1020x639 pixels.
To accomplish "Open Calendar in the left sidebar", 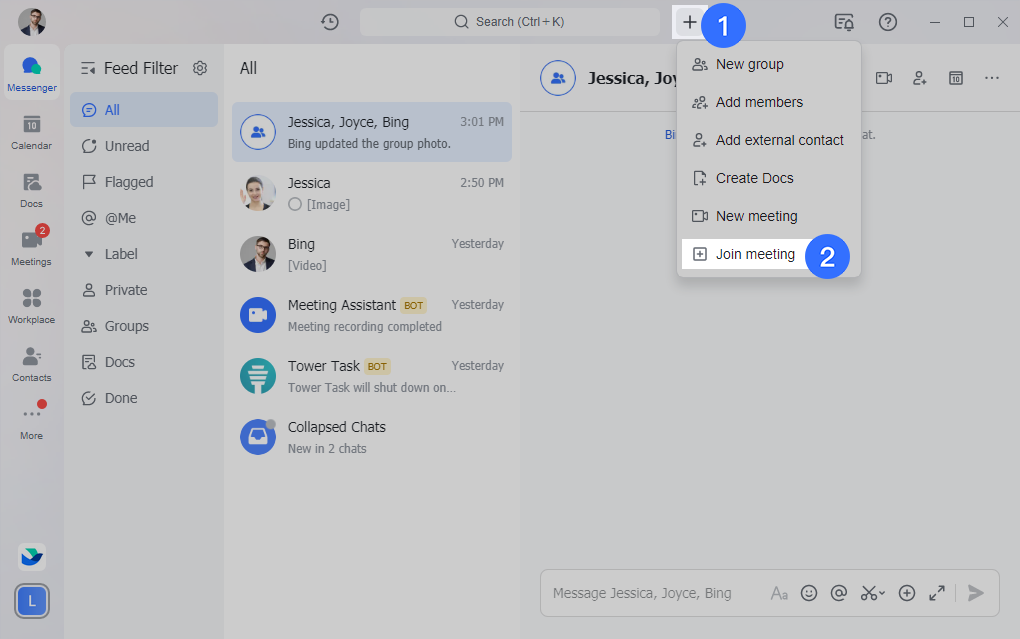I will (31, 132).
